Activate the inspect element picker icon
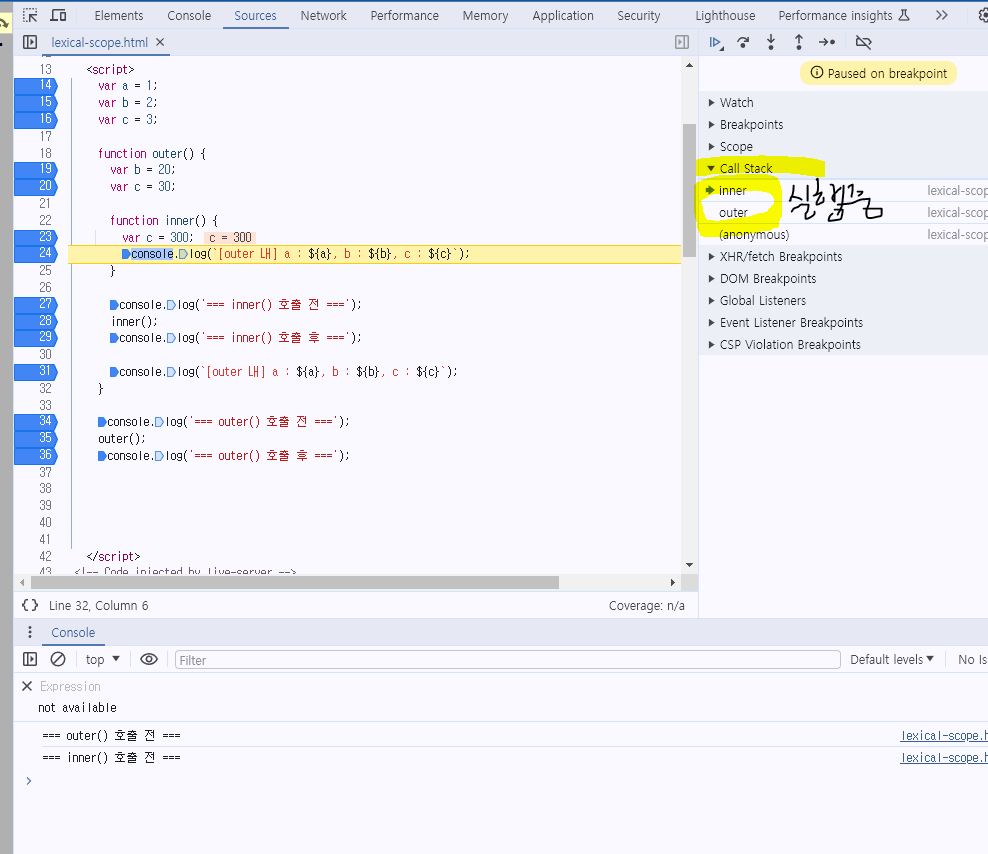988x854 pixels. point(30,15)
